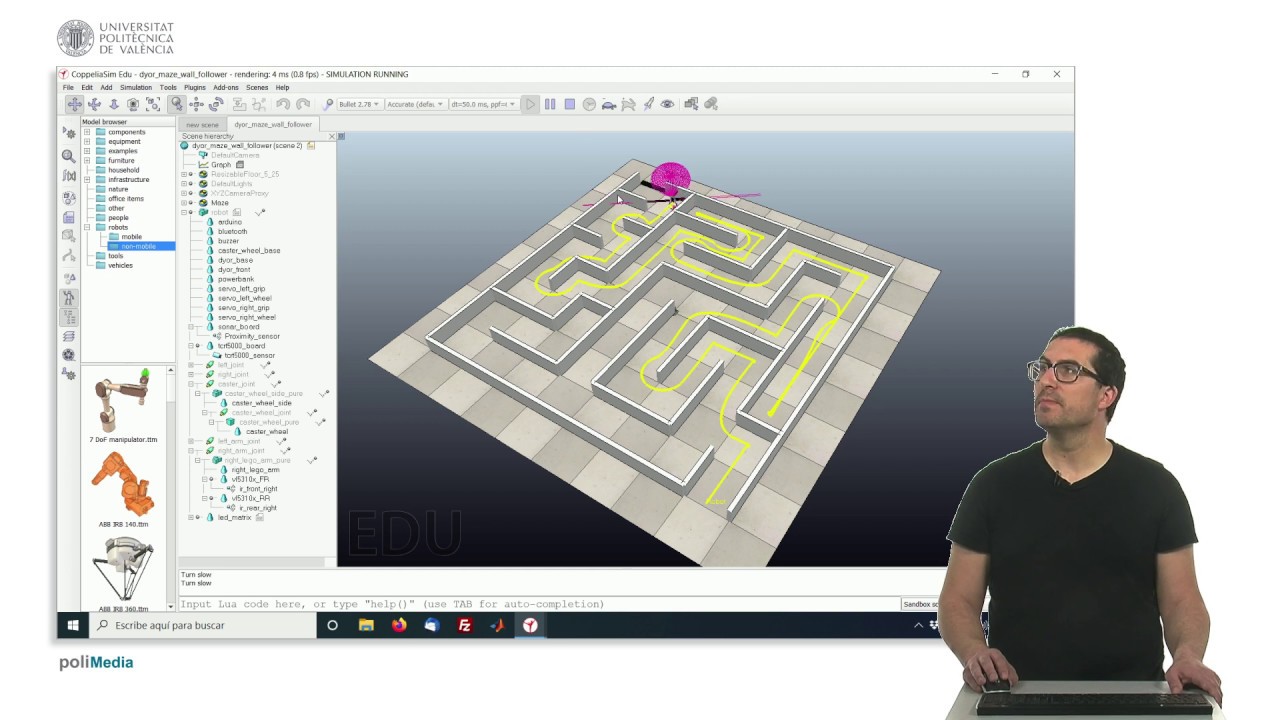Image resolution: width=1280 pixels, height=720 pixels.
Task: Collapse the robot node in hierarchy
Action: (x=184, y=213)
